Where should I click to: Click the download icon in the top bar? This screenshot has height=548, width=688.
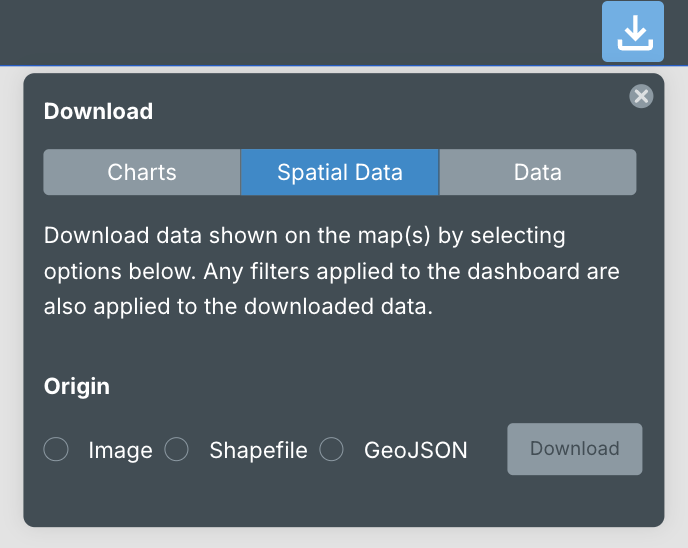632,32
